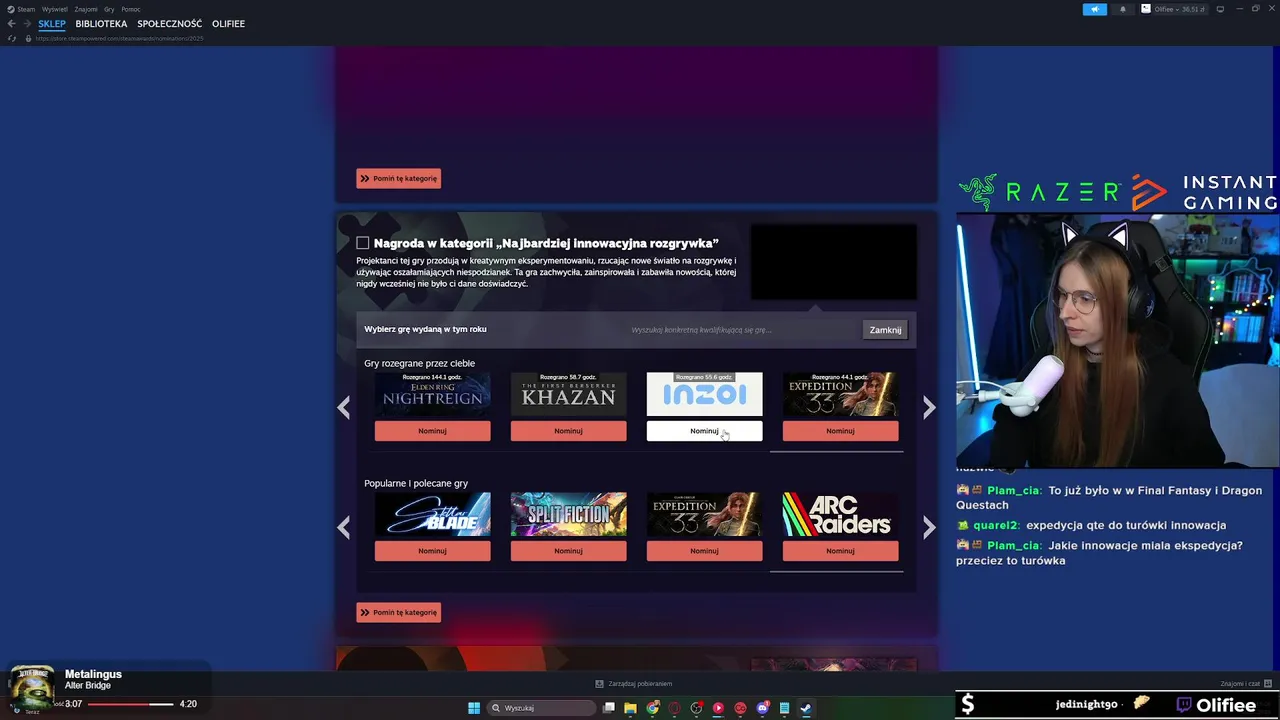This screenshot has width=1280, height=720.
Task: Click the lower 'Pomiń tę kategorię' button
Action: [398, 612]
